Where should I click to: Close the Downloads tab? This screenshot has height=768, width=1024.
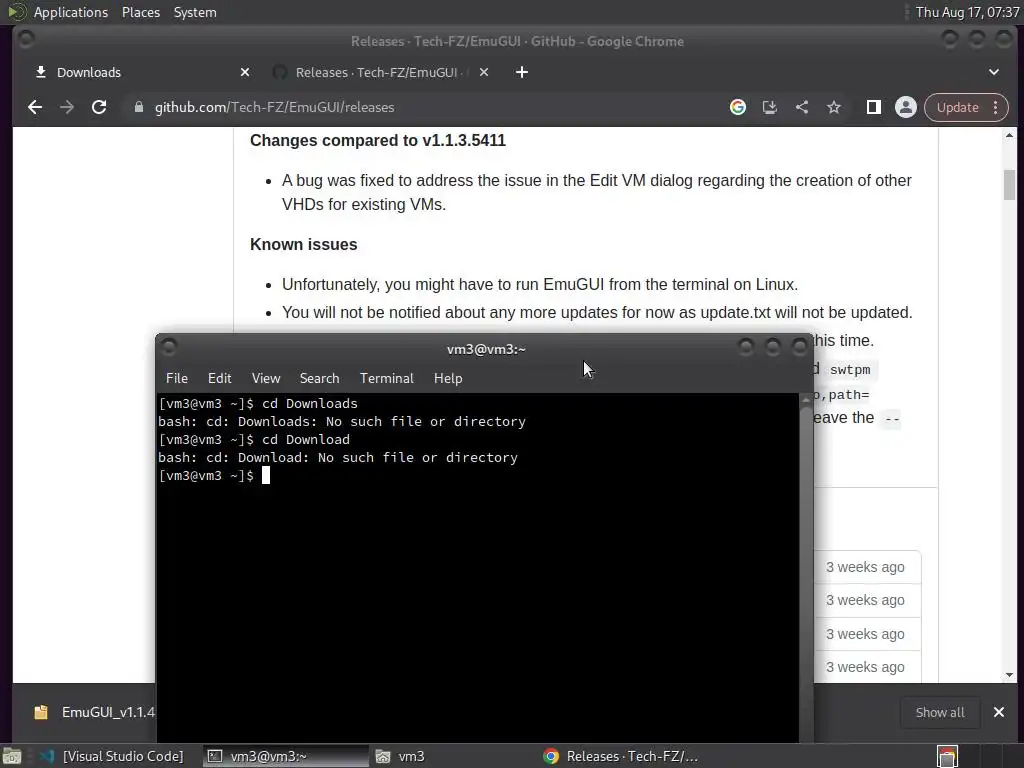tap(245, 72)
